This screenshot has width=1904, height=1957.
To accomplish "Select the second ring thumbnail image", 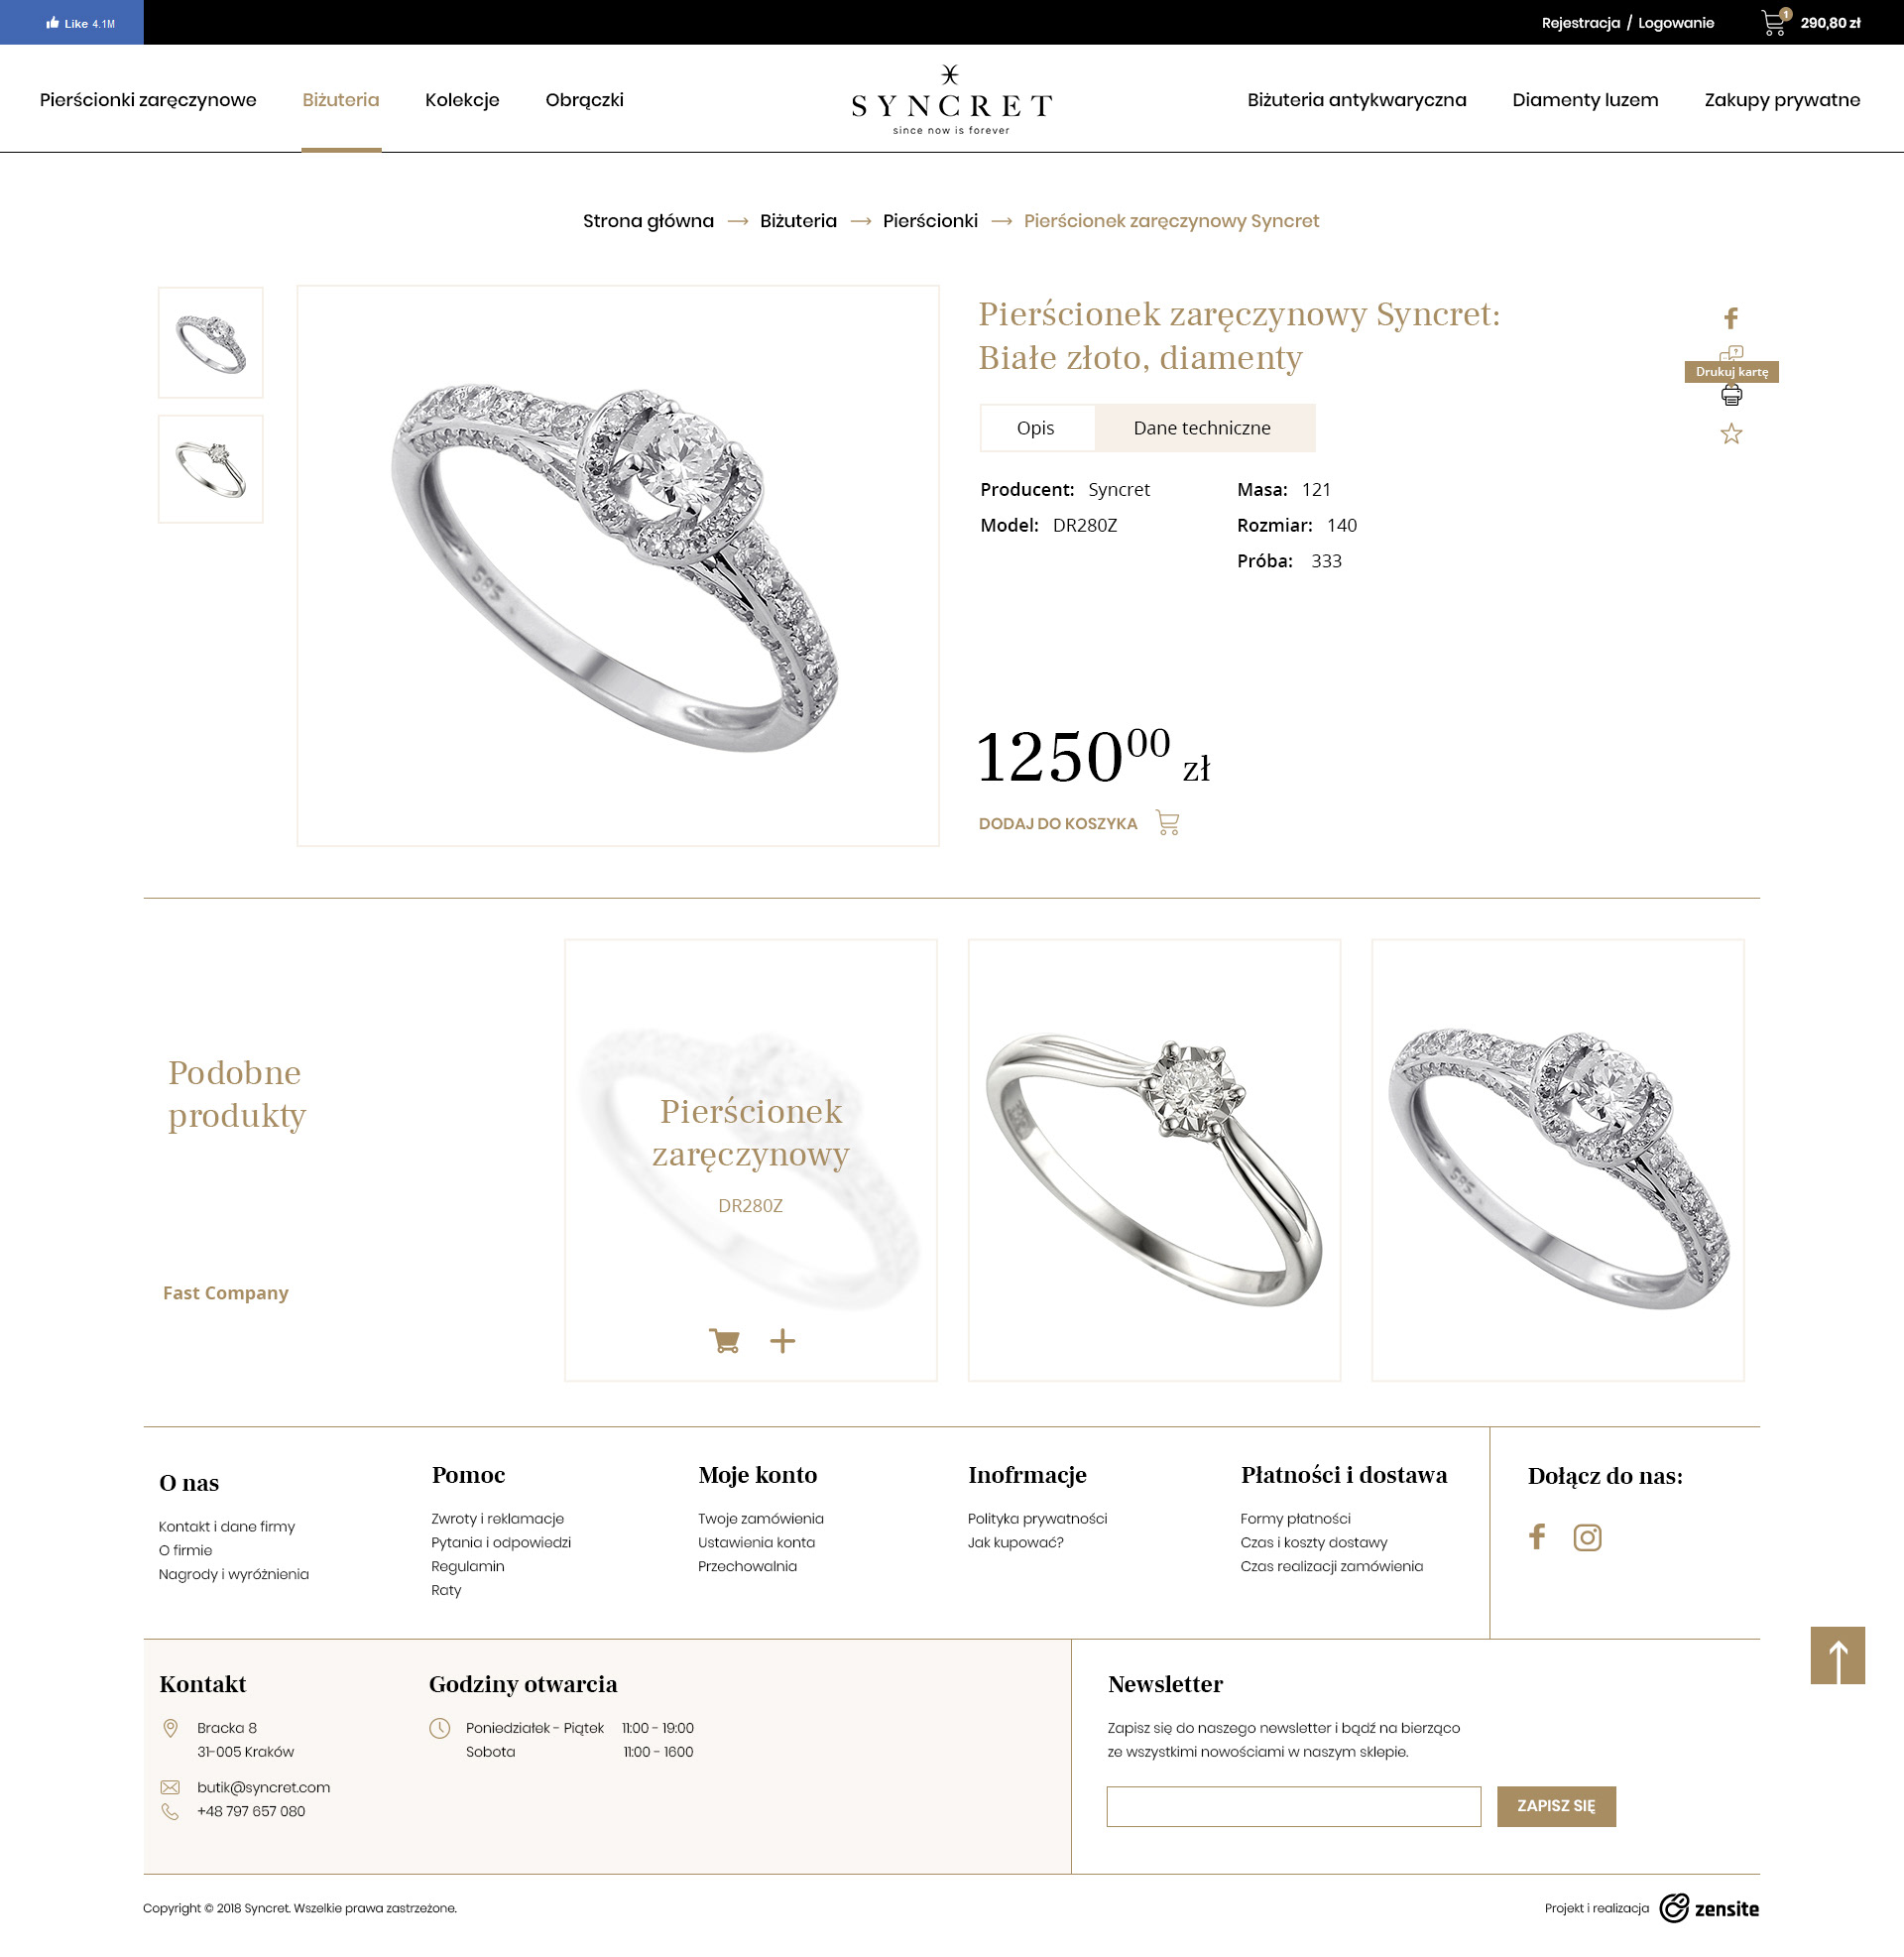I will click(211, 469).
